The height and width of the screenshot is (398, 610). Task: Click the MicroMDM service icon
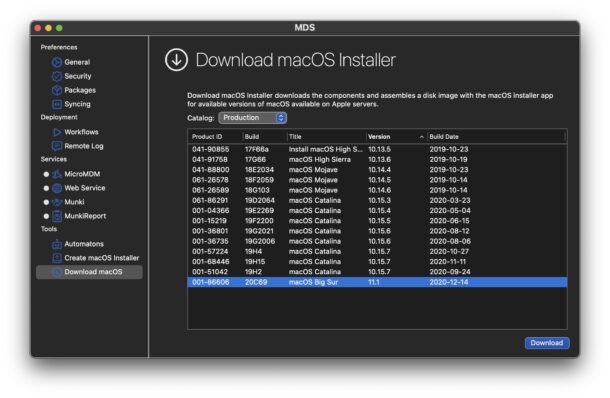57,174
